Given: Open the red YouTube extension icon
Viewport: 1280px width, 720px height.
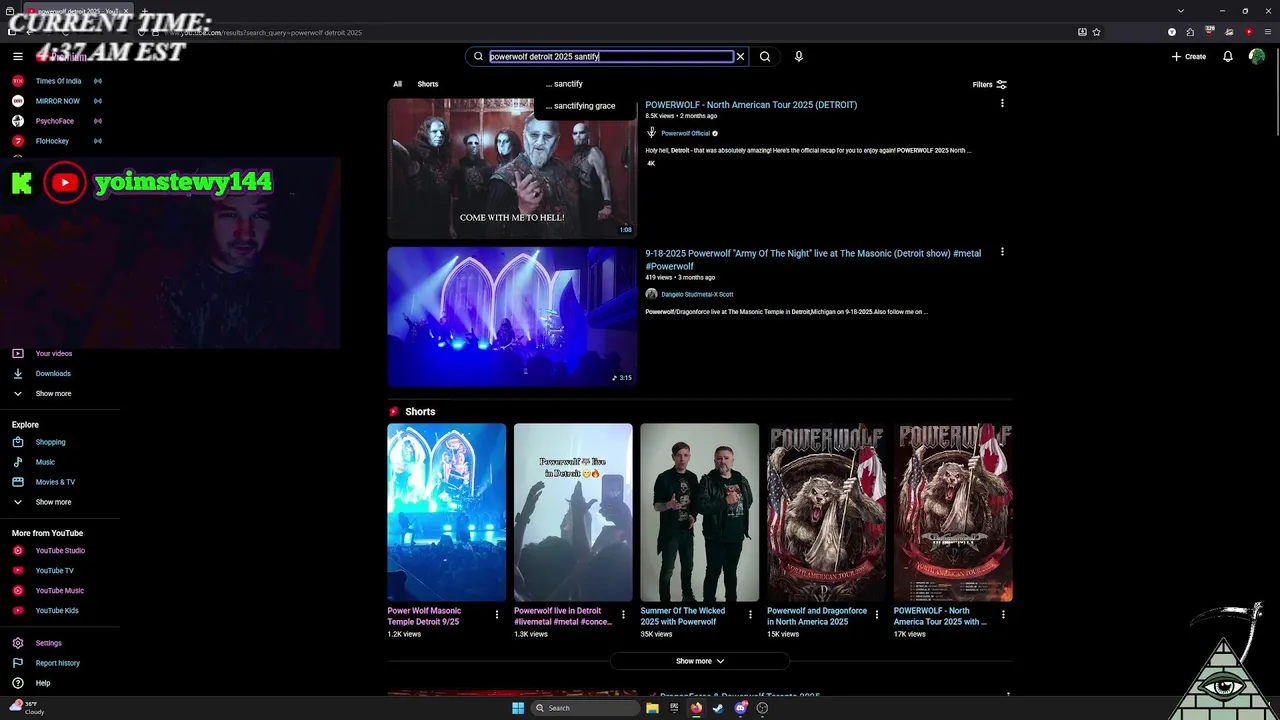Looking at the screenshot, I should click(x=1248, y=32).
